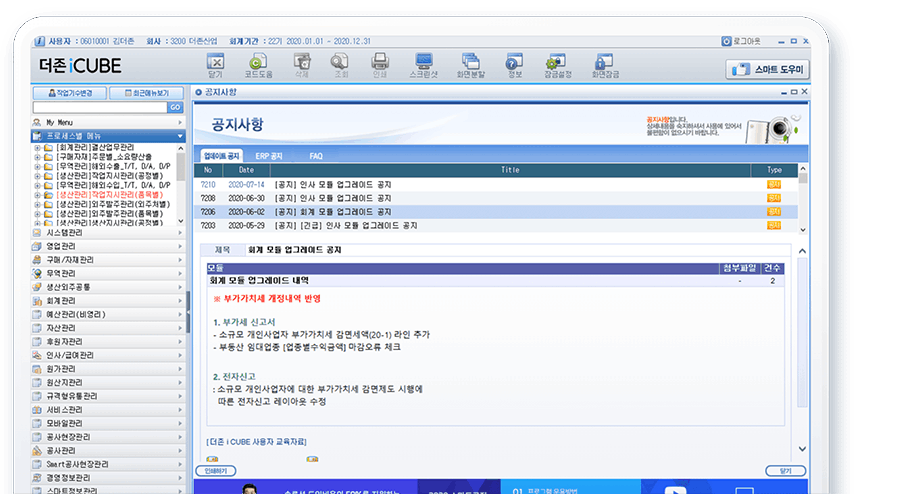Click the 경영정보관리 menu icon
This screenshot has height=494, width=924.
37,478
